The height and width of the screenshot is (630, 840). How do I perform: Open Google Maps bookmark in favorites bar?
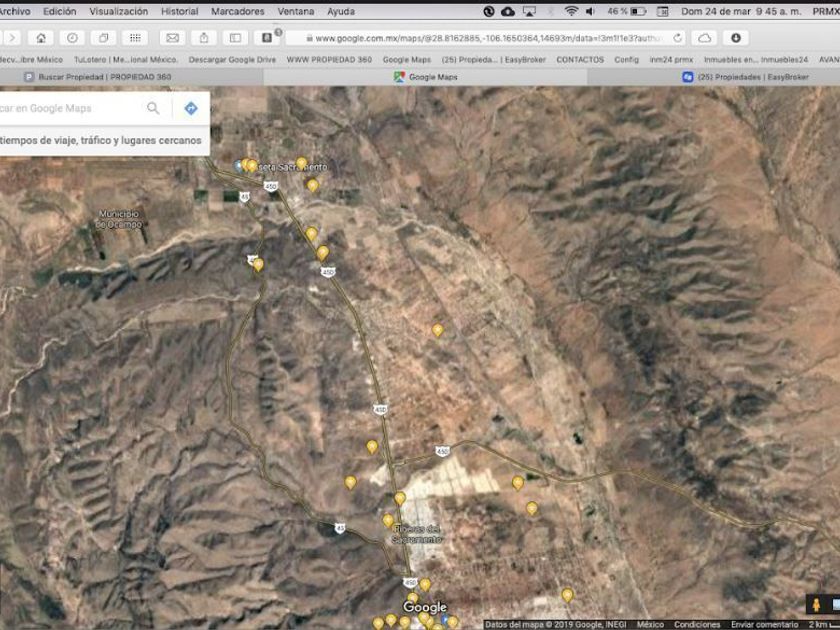tap(407, 59)
